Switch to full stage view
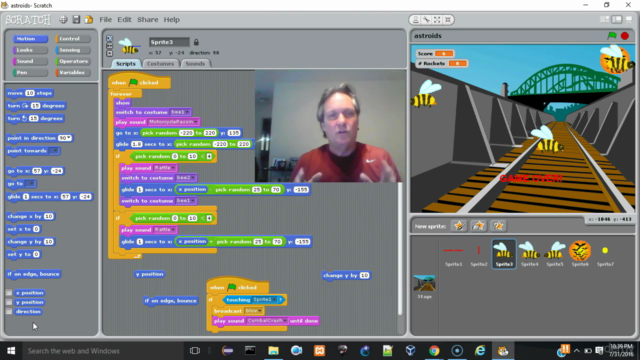 coord(617,20)
